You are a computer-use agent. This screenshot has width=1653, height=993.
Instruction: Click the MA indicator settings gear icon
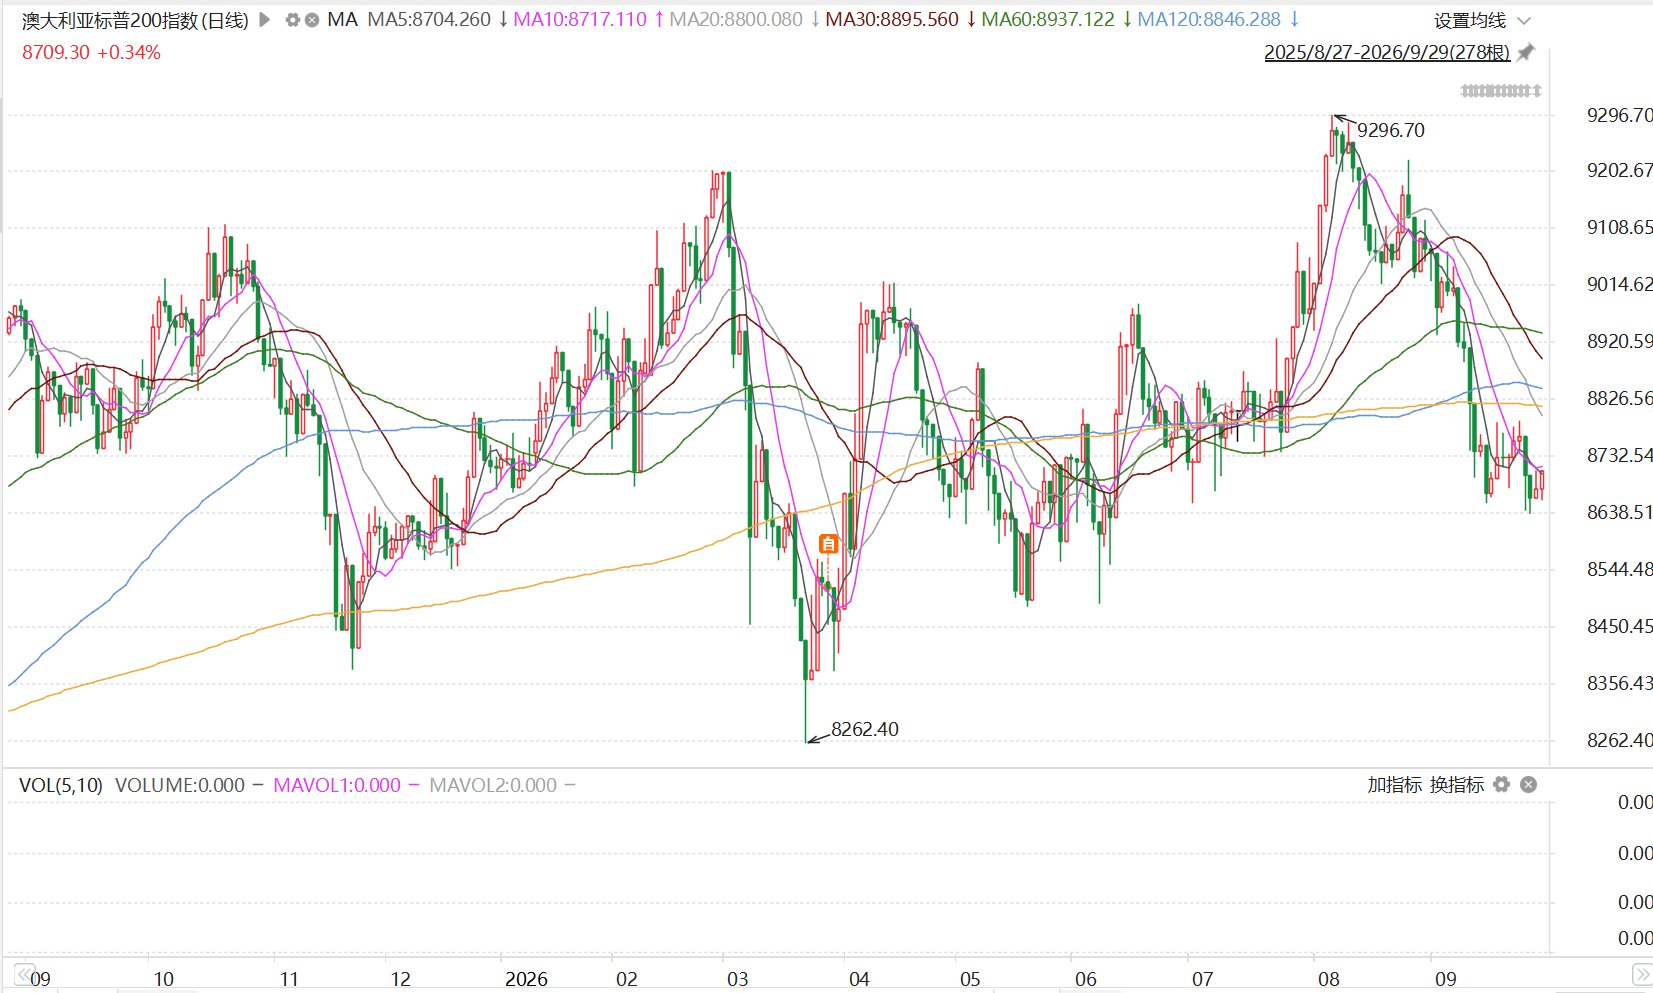pyautogui.click(x=292, y=20)
